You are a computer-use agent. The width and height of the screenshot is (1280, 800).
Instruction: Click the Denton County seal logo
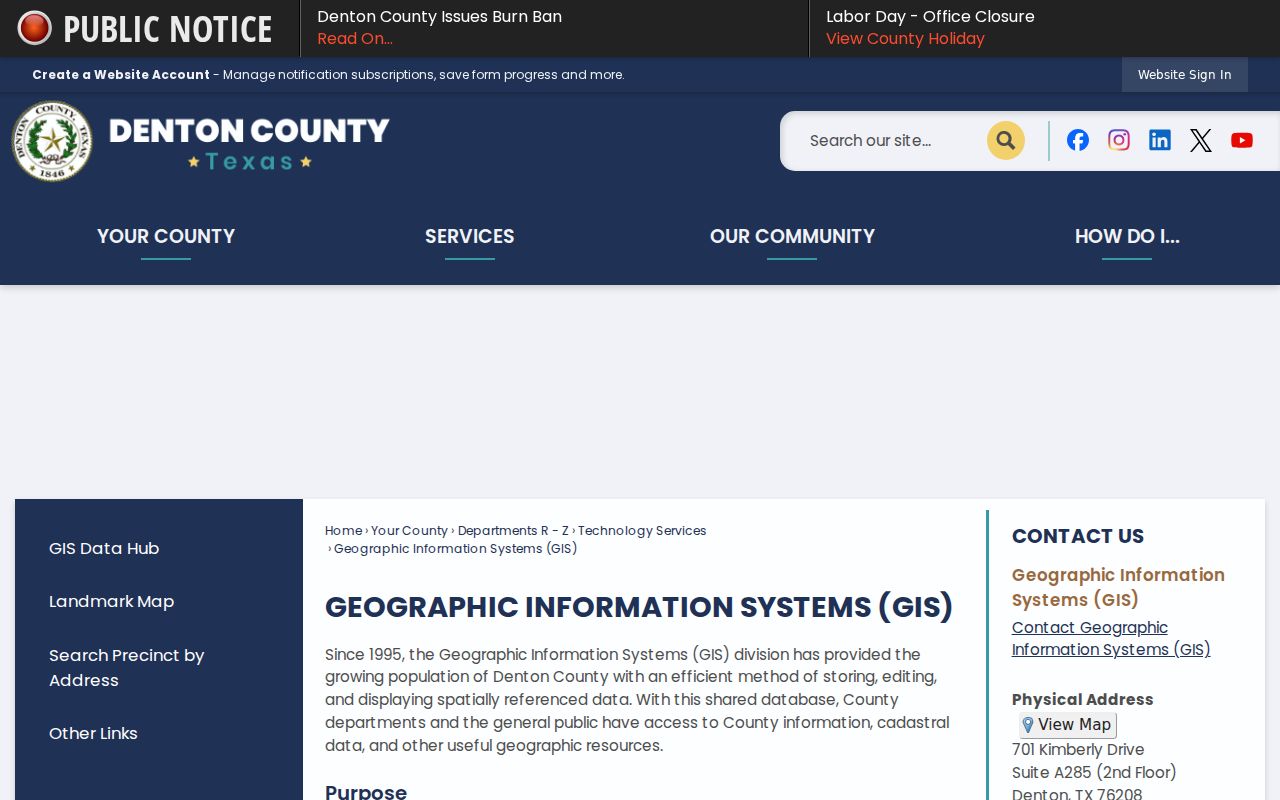click(52, 141)
